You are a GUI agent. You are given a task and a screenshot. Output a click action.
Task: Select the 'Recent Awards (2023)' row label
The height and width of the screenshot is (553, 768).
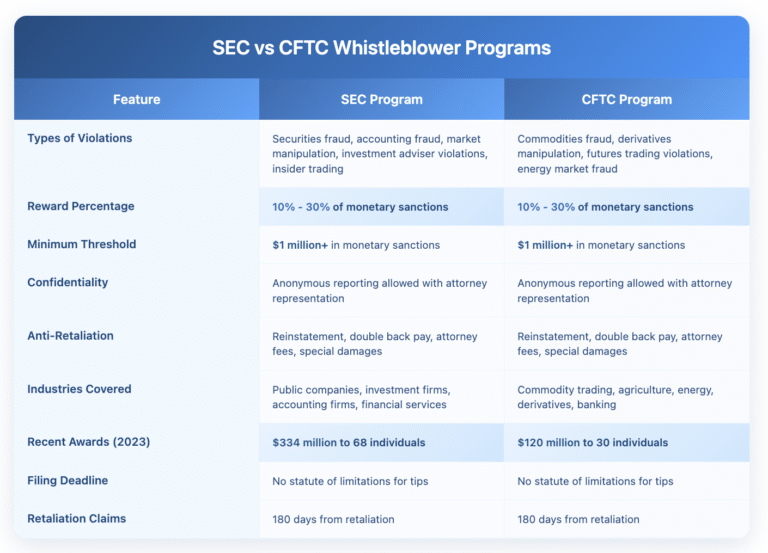point(88,442)
